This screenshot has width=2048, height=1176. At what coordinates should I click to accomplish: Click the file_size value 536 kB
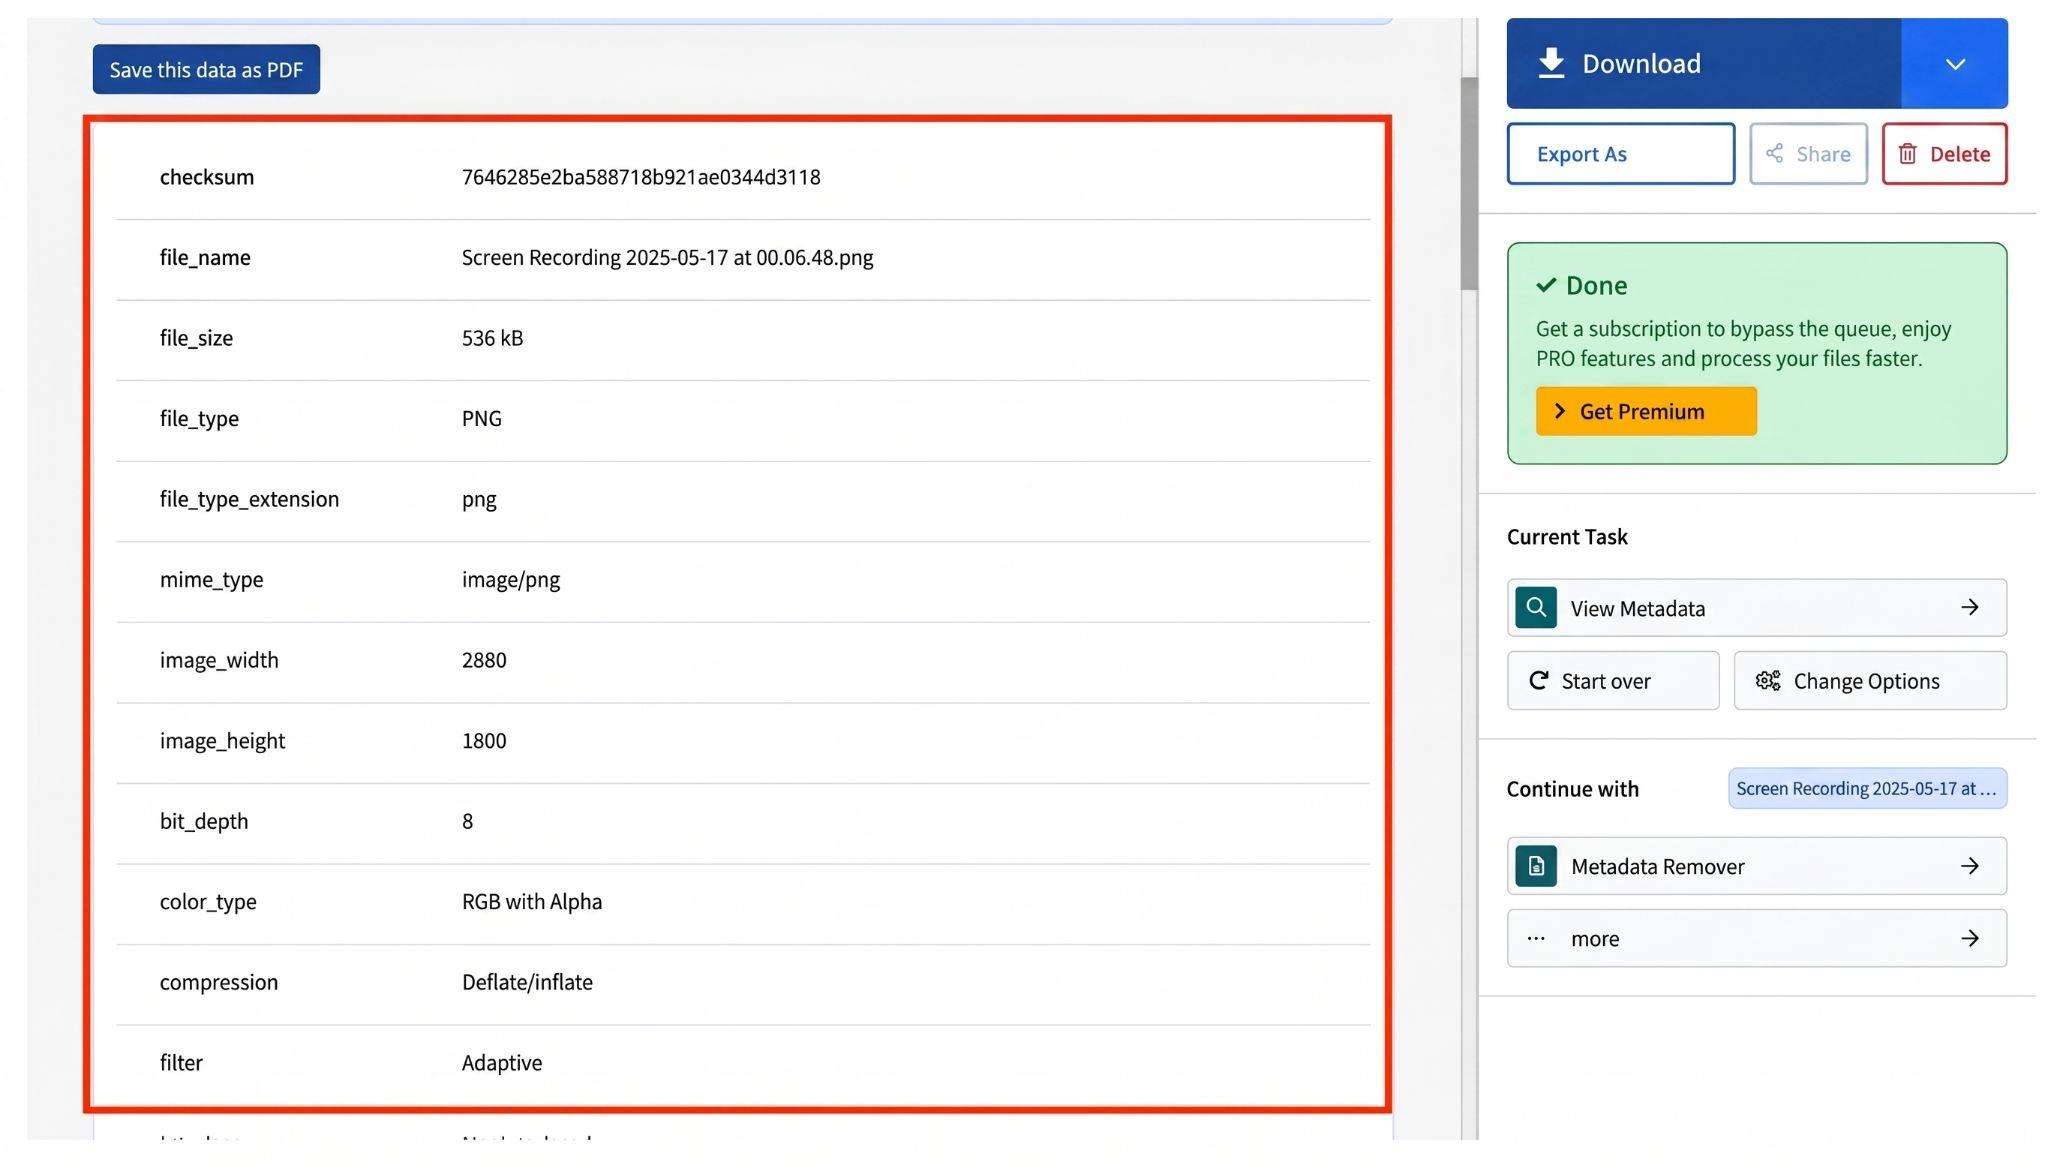[x=492, y=338]
